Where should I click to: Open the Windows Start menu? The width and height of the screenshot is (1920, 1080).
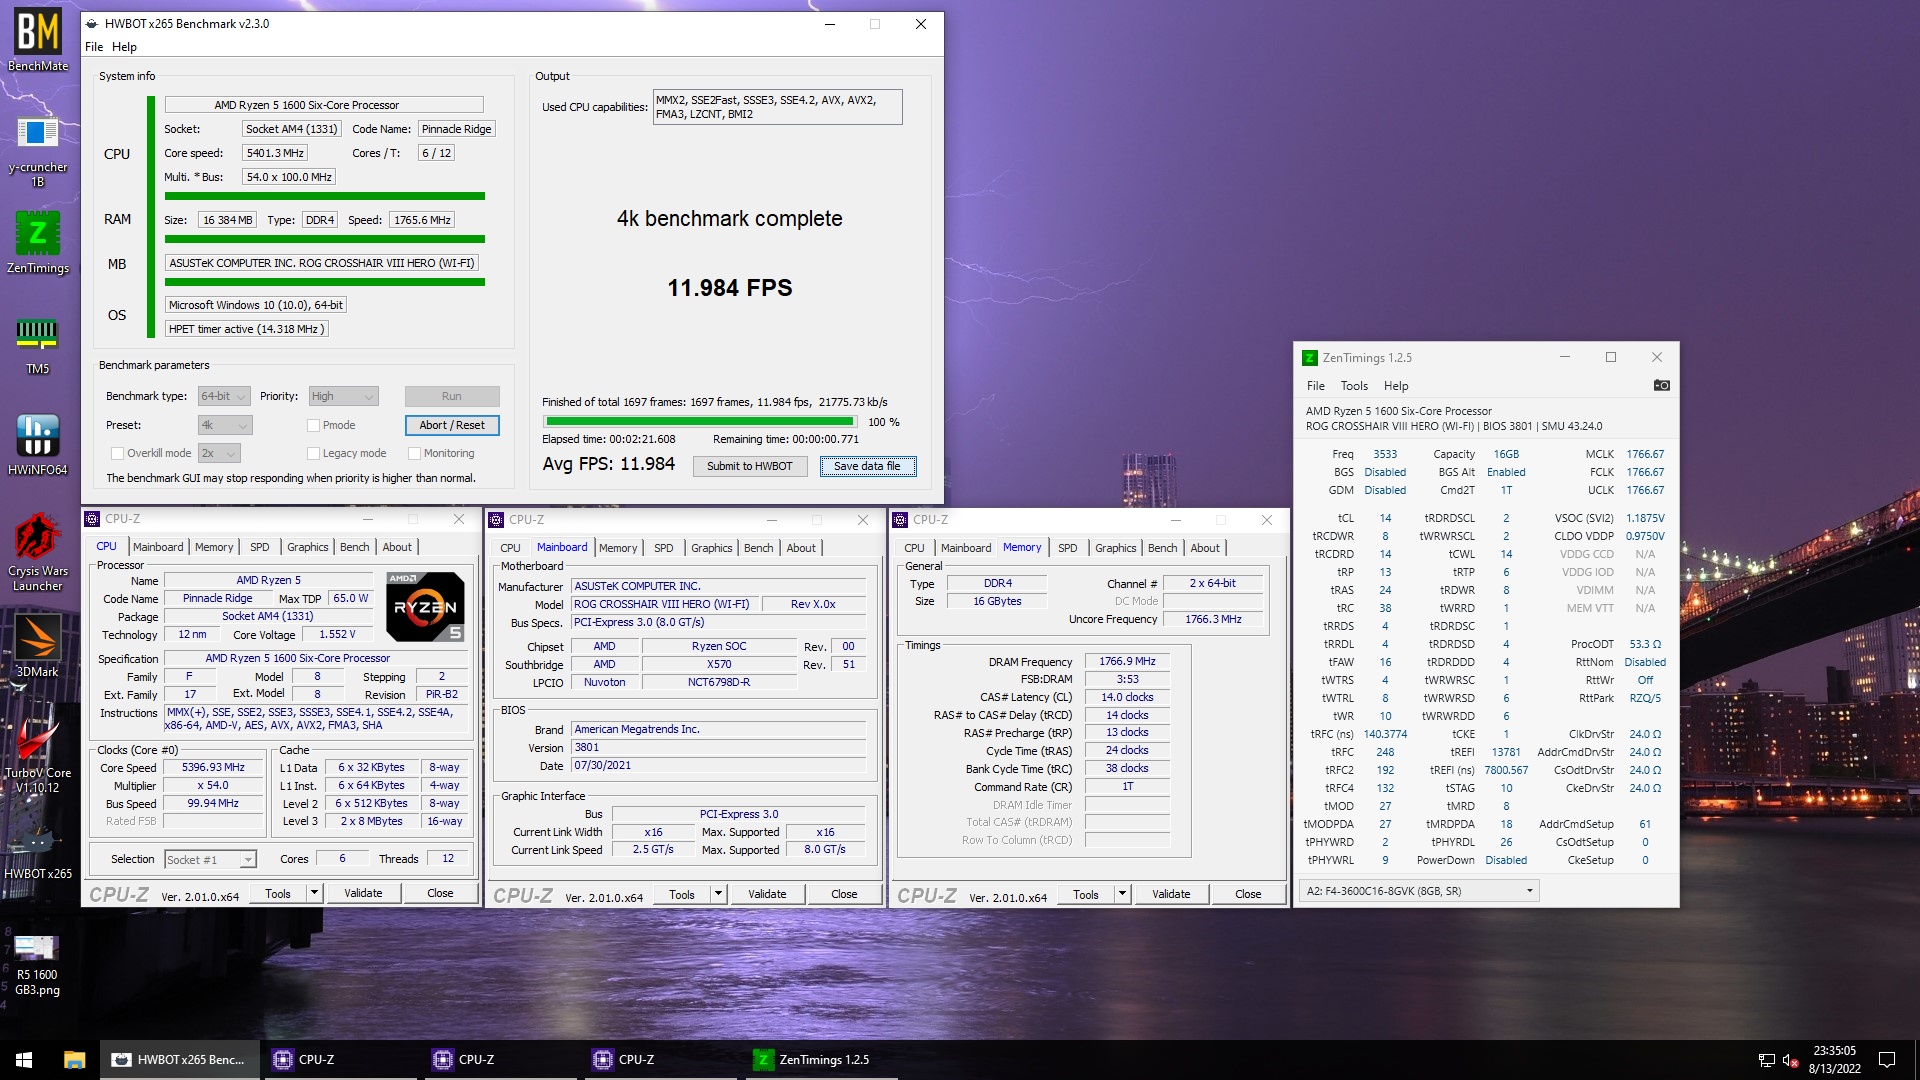pos(24,1060)
